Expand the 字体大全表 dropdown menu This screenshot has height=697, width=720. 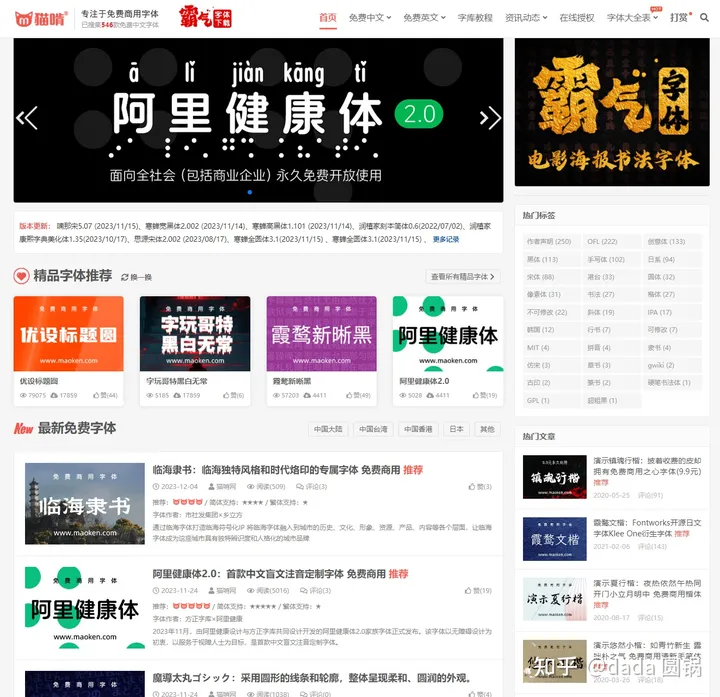click(x=632, y=17)
